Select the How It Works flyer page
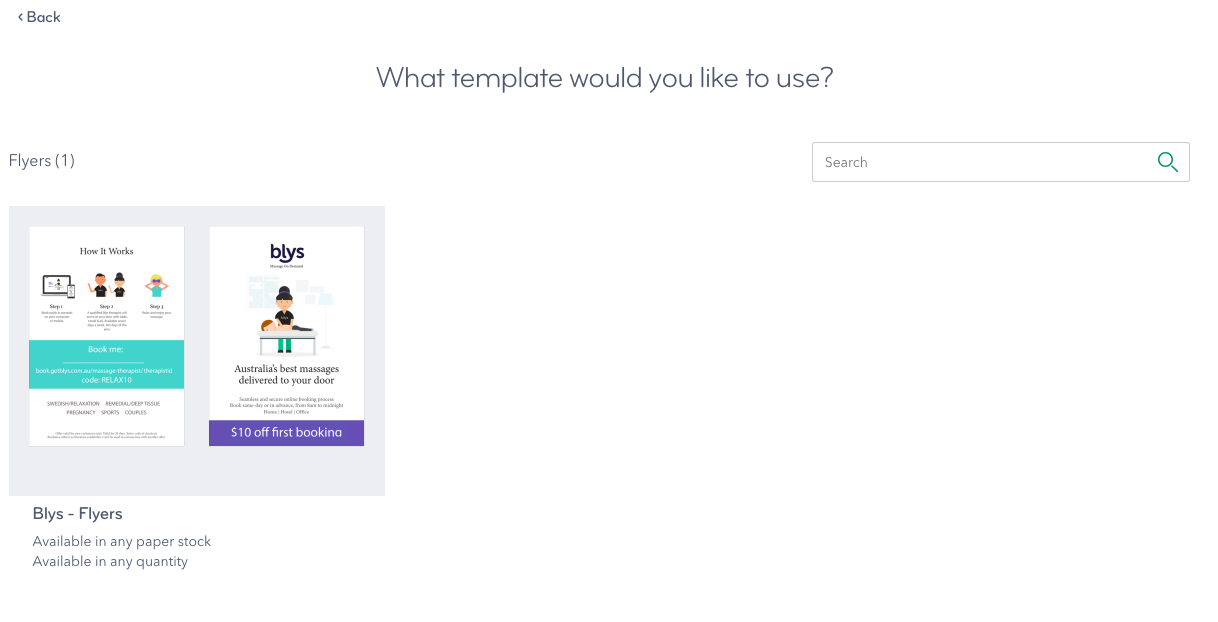 coord(107,336)
